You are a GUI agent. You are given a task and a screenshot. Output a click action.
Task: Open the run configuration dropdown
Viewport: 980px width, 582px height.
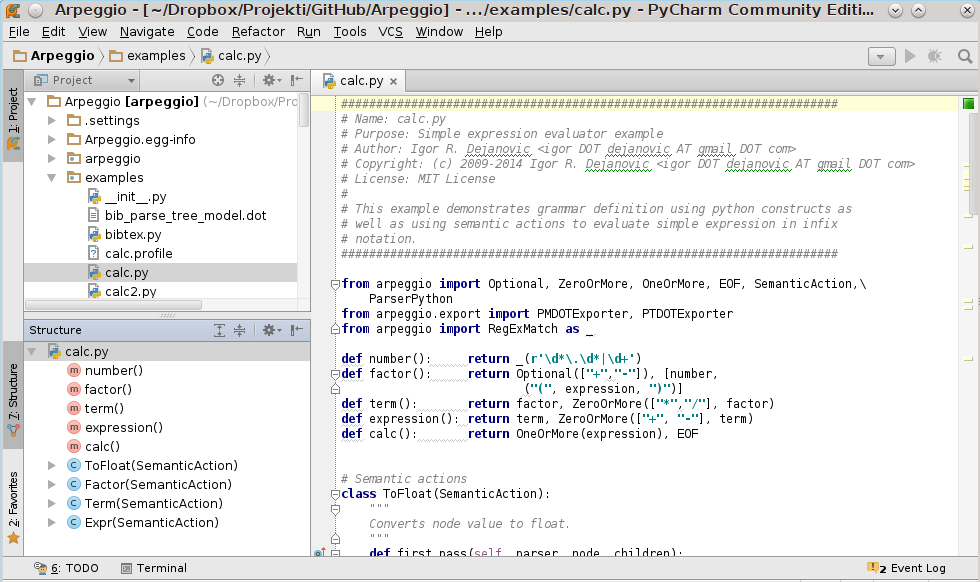tap(881, 56)
